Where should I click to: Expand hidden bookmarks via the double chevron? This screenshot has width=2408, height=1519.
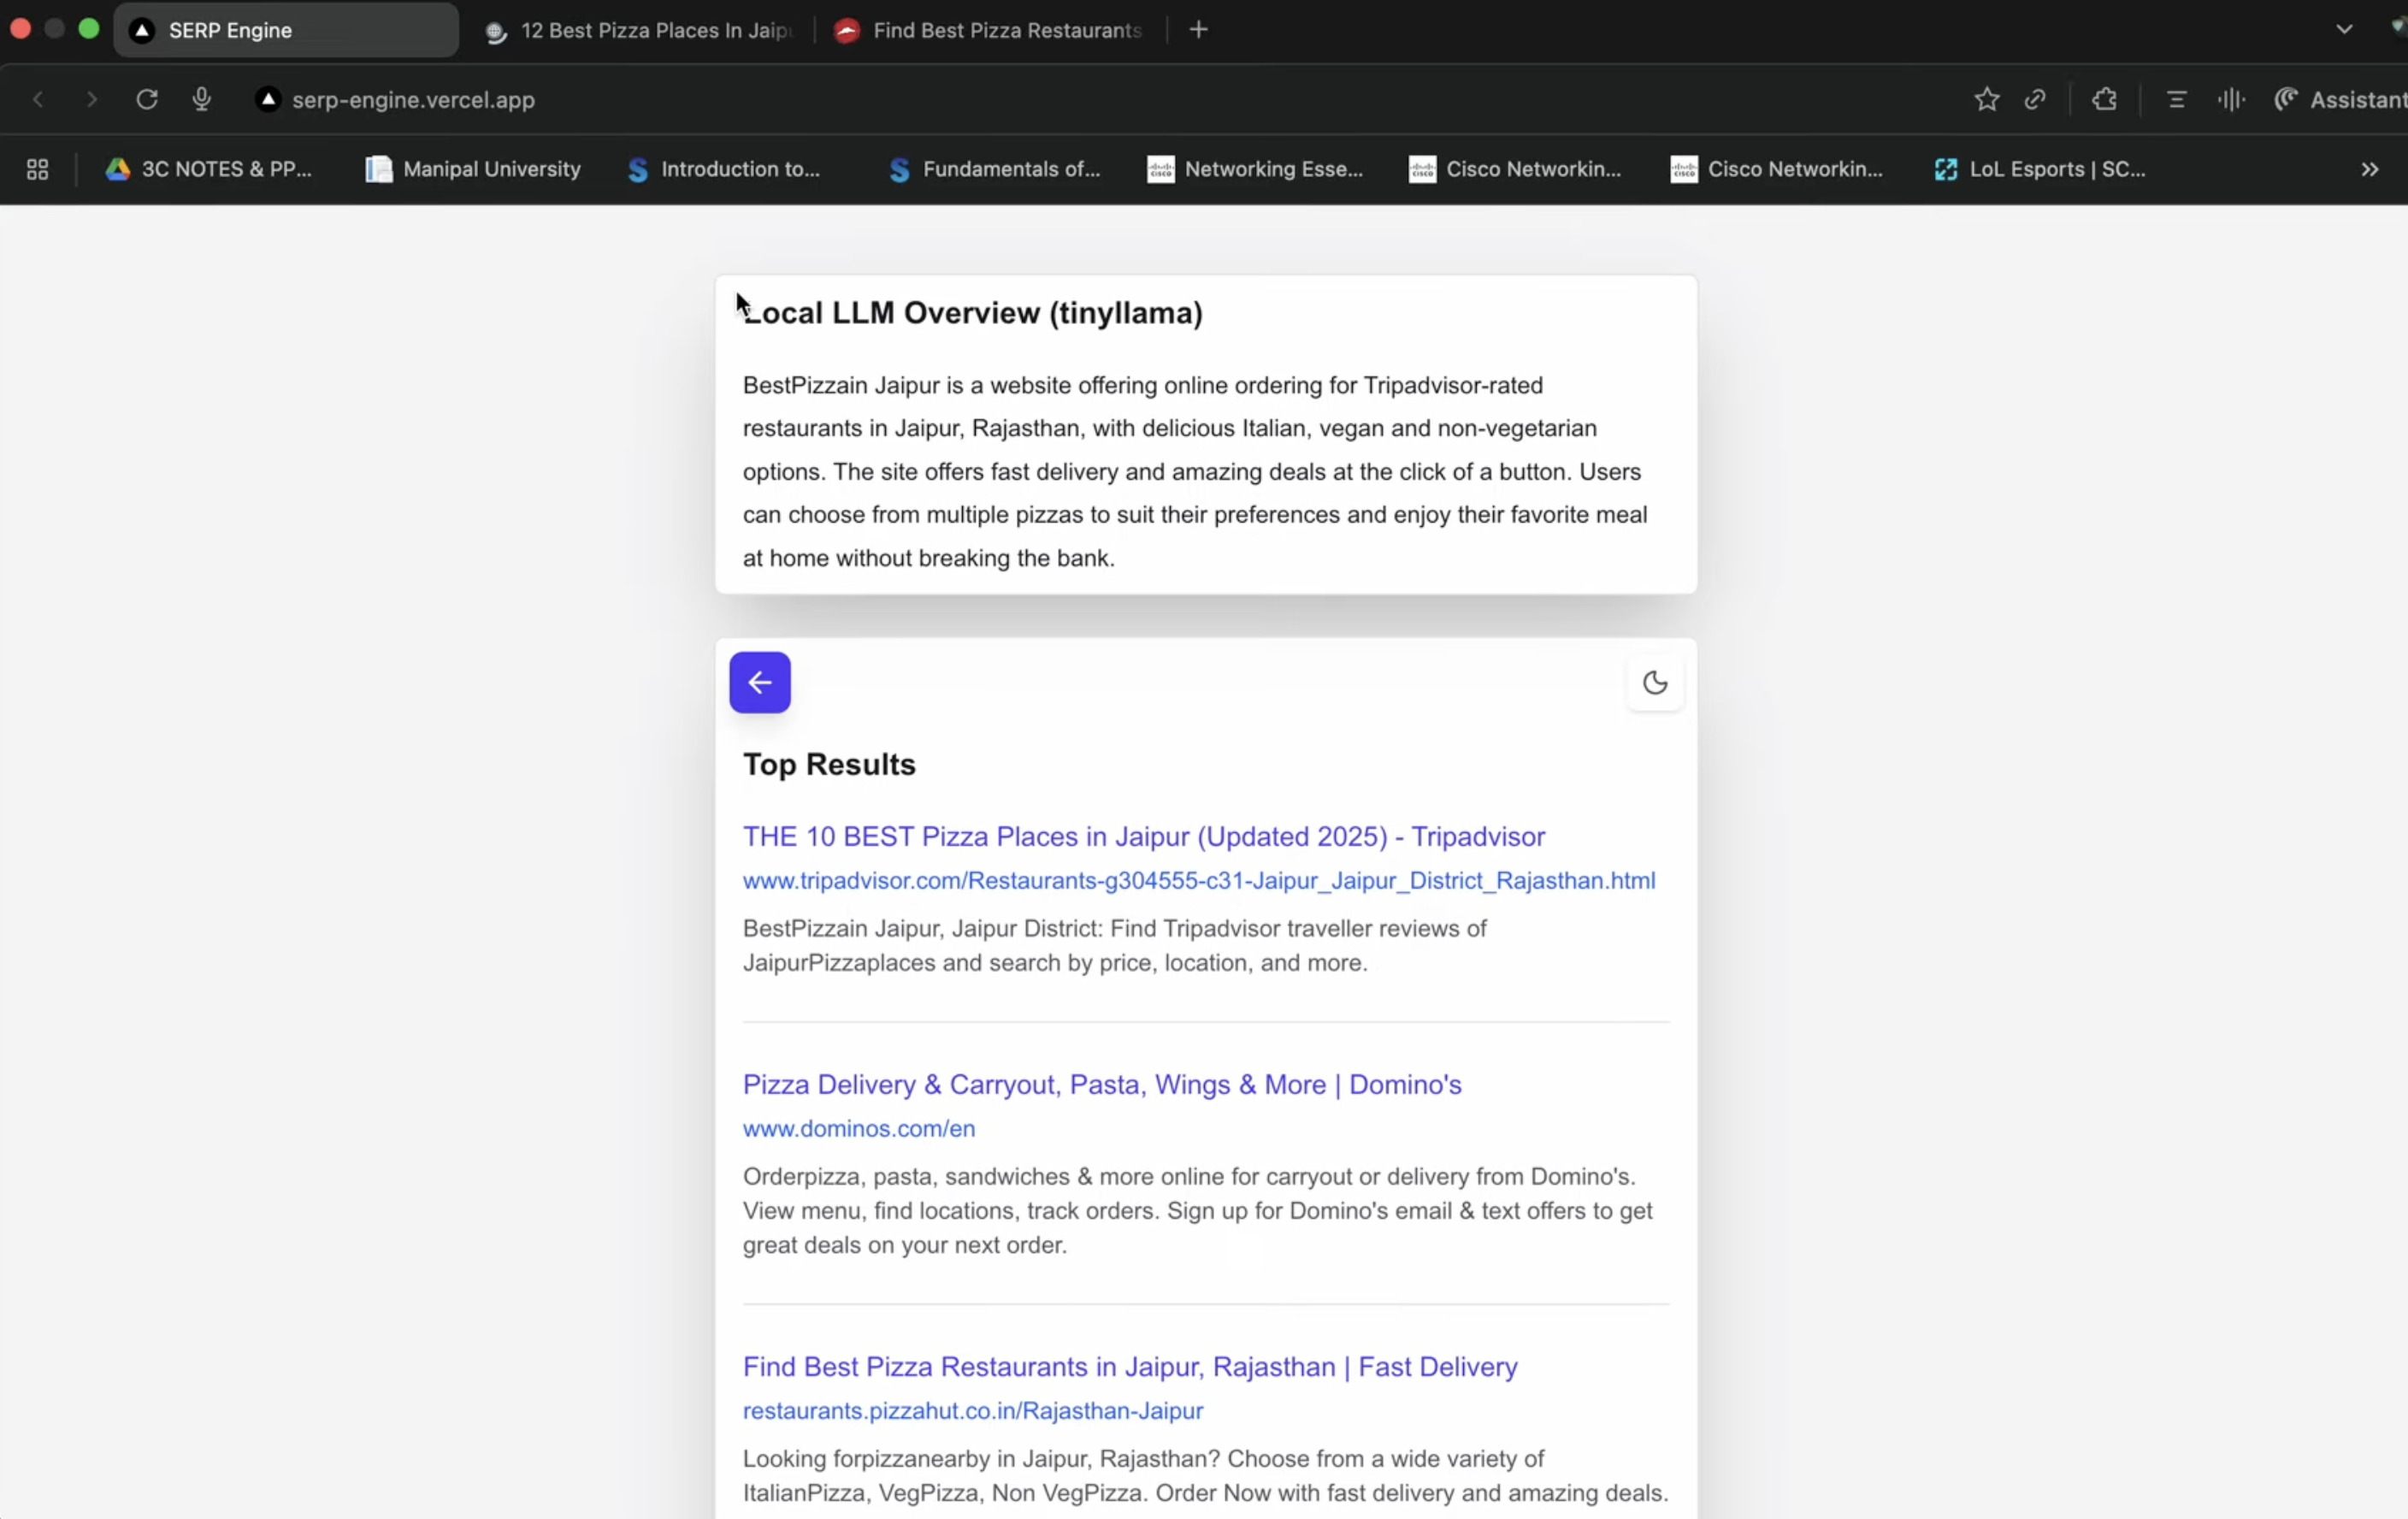pyautogui.click(x=2369, y=170)
